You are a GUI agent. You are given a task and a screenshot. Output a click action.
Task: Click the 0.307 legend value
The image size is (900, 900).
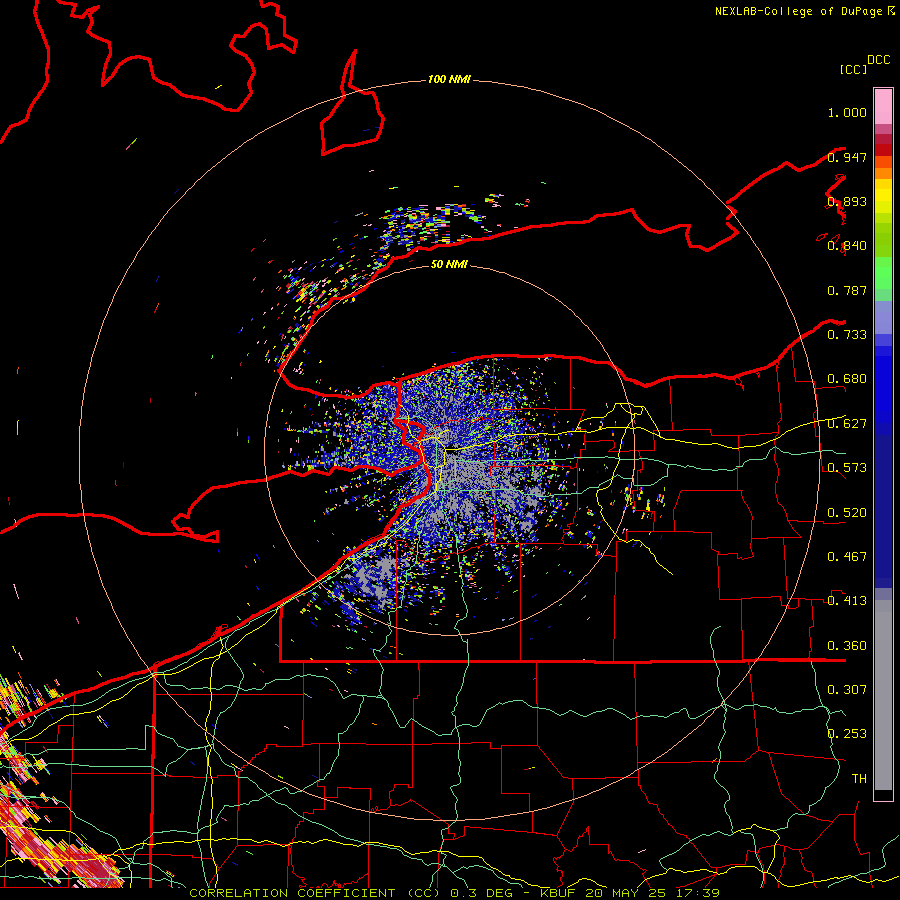(x=847, y=689)
